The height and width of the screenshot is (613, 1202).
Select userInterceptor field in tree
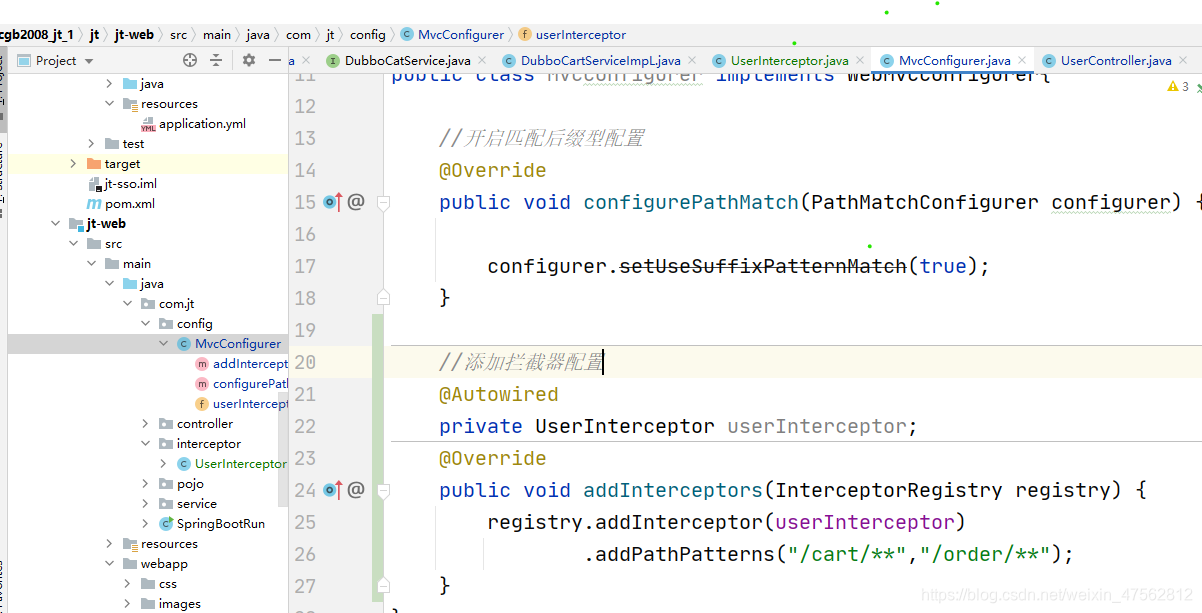click(242, 404)
